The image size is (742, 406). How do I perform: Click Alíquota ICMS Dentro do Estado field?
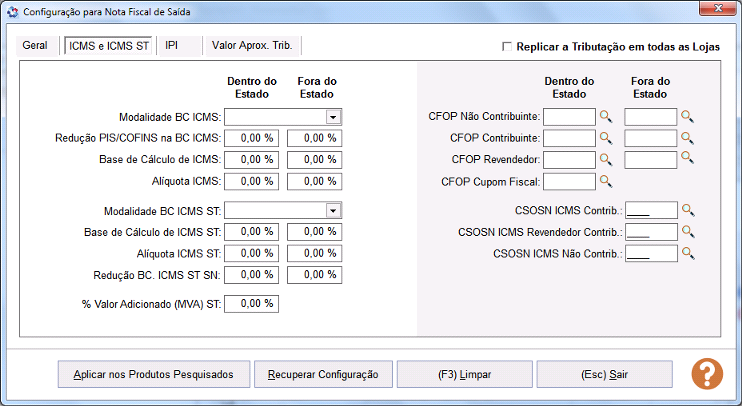[x=251, y=181]
